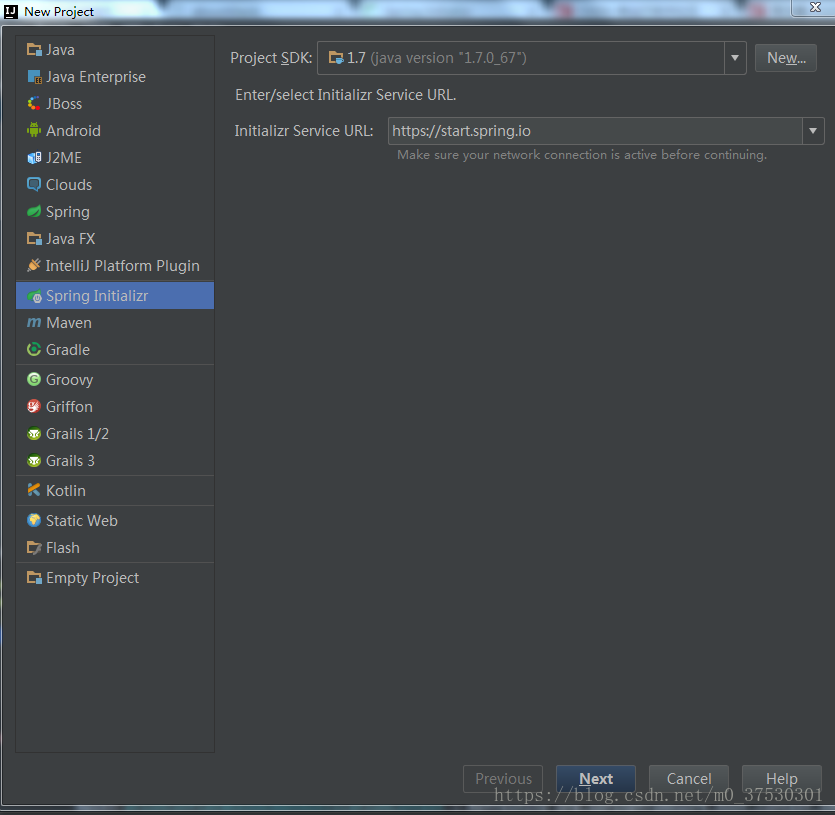This screenshot has height=815, width=835.
Task: Click the Java FX folder icon
Action: pos(34,239)
